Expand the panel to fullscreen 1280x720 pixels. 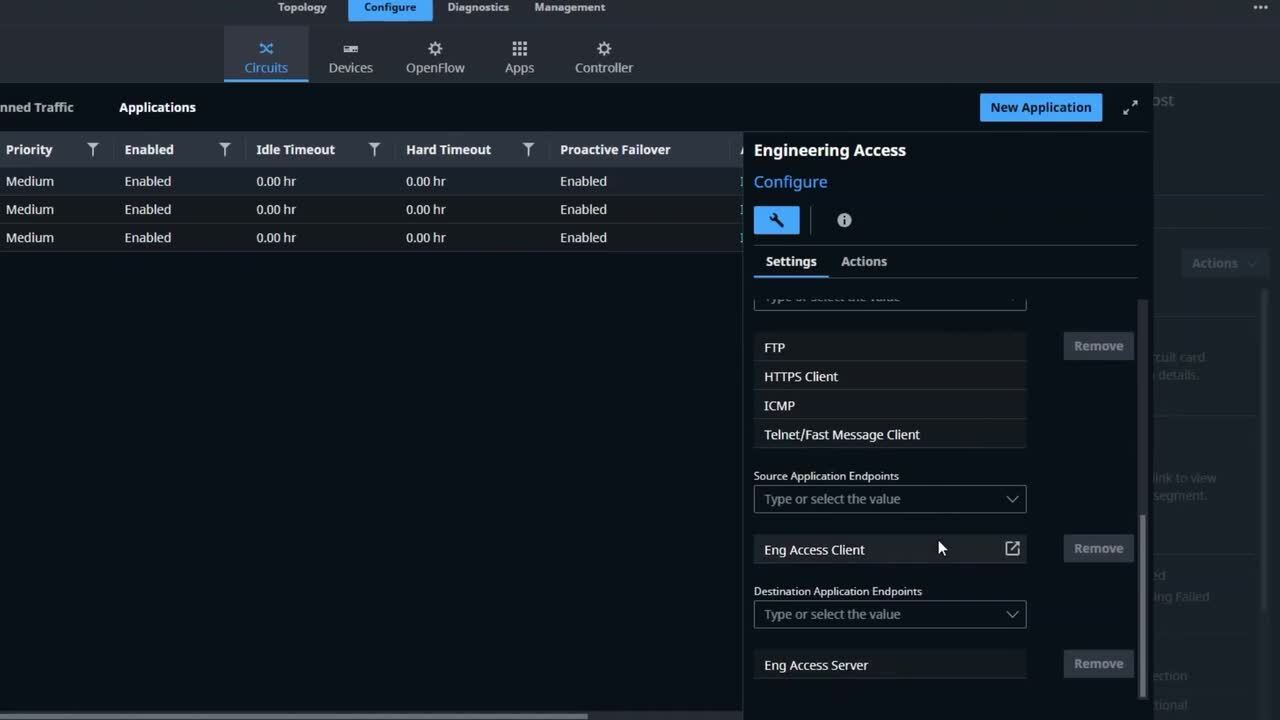click(x=1130, y=108)
